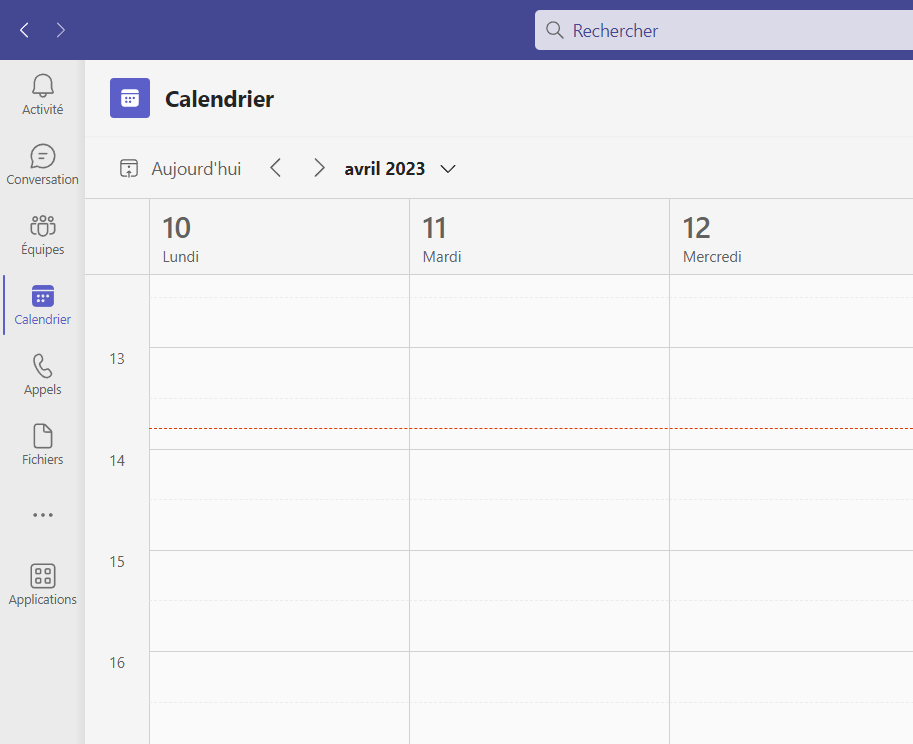Open Activité in the sidebar
The height and width of the screenshot is (744, 913).
pyautogui.click(x=43, y=95)
